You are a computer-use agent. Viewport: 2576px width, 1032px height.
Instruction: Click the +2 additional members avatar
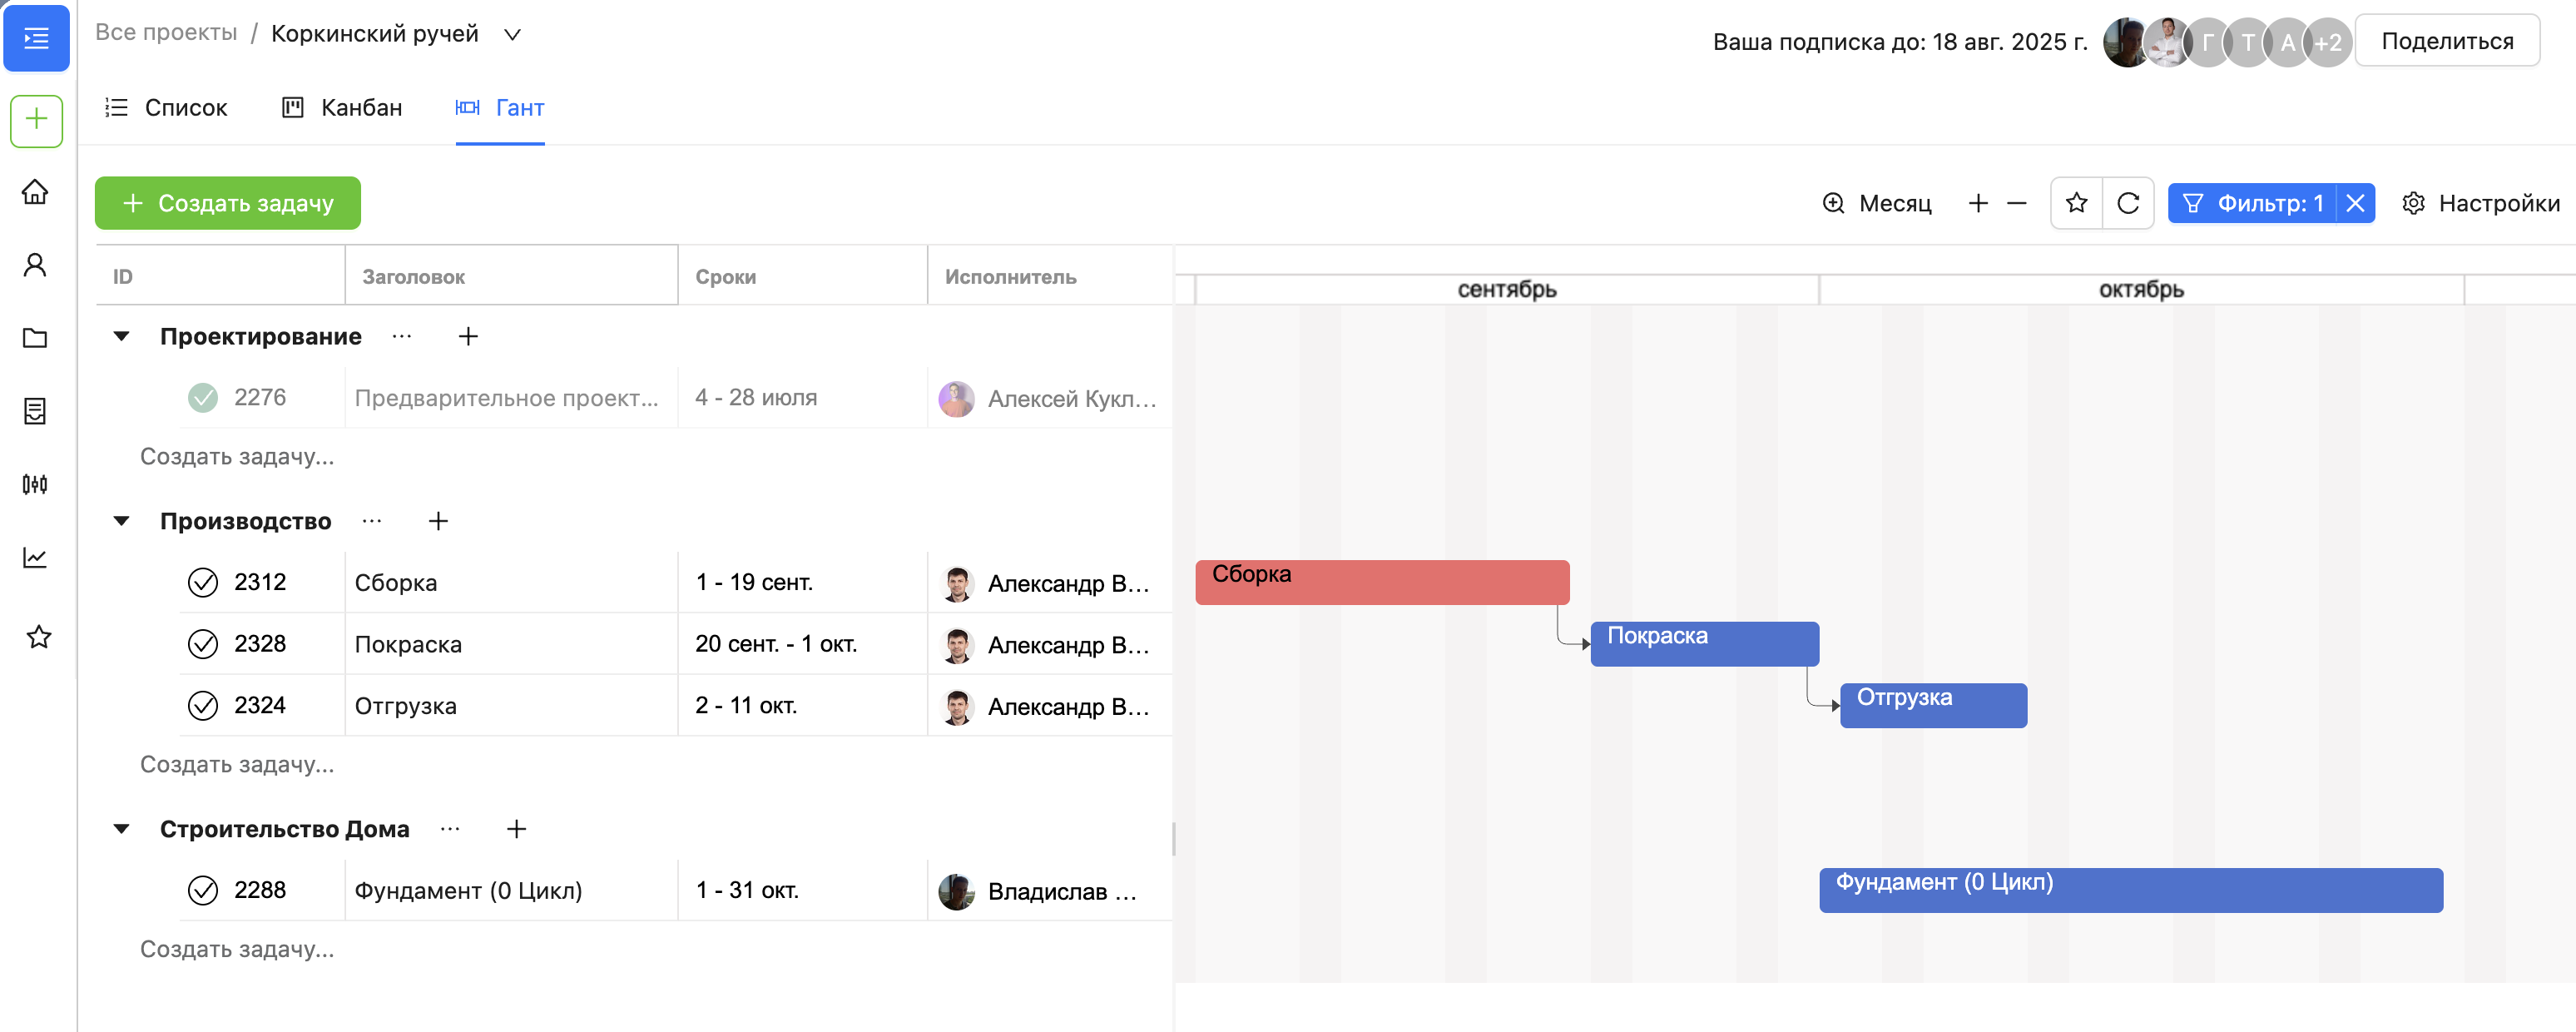[2327, 42]
